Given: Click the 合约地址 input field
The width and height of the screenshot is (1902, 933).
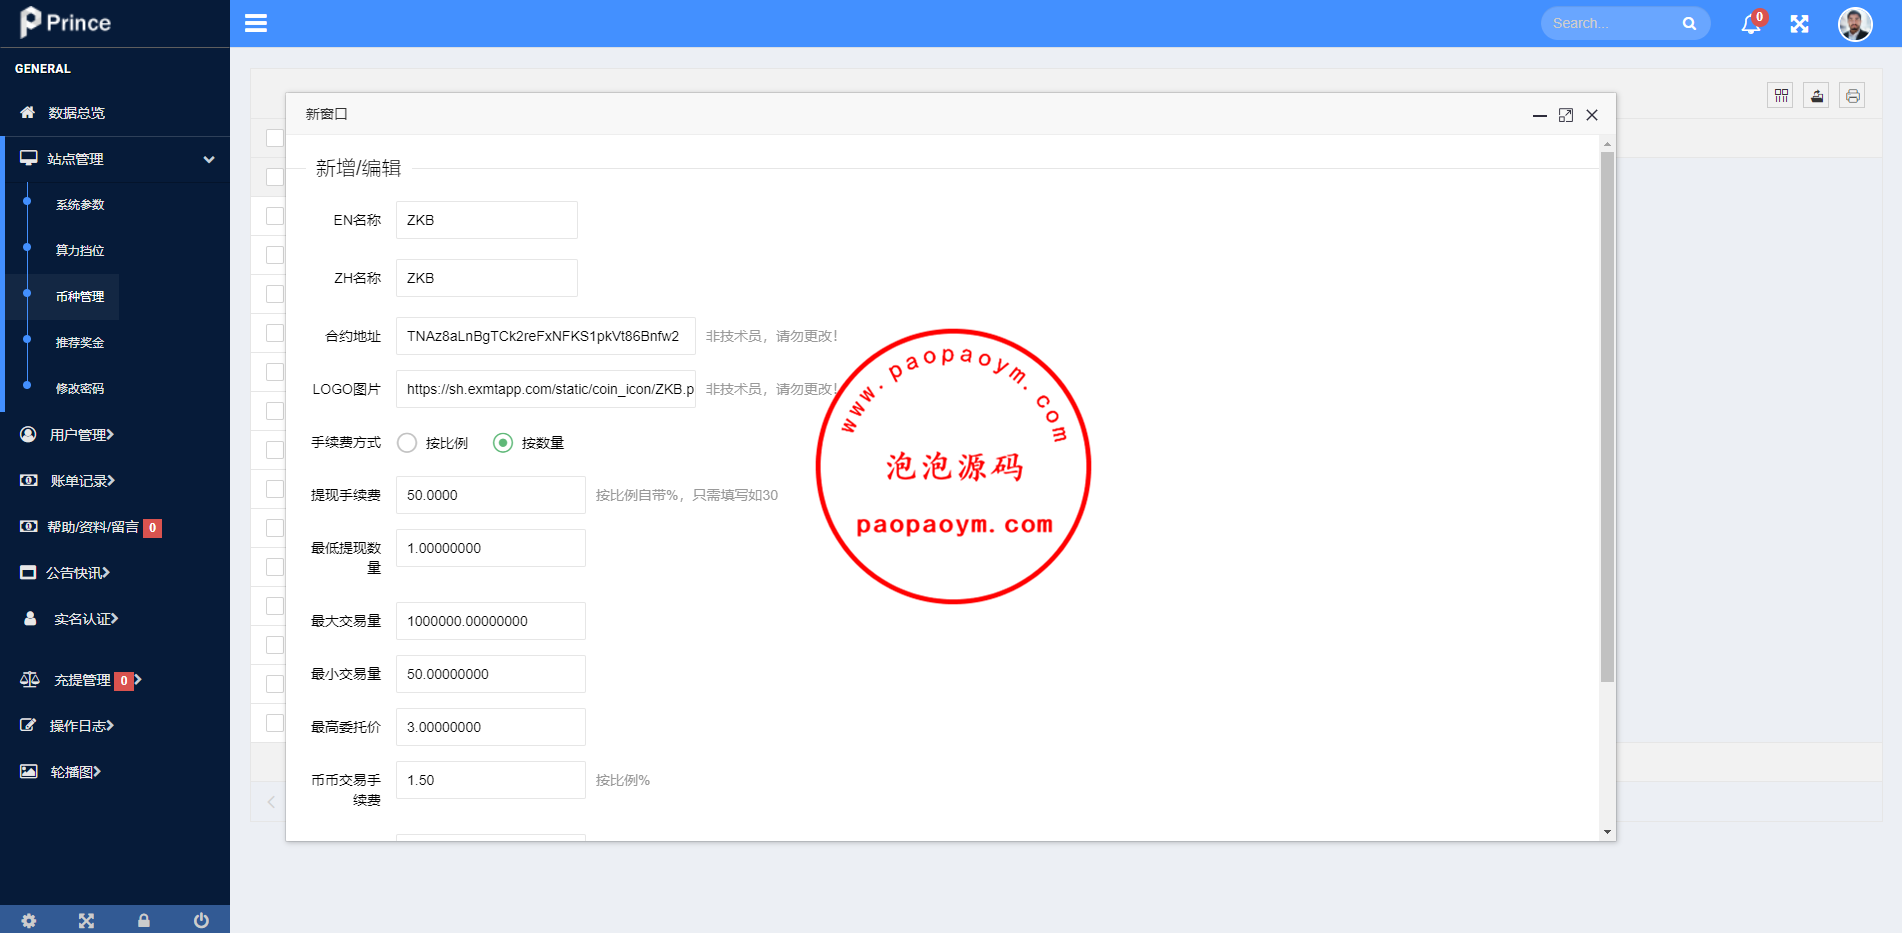Looking at the screenshot, I should (545, 336).
